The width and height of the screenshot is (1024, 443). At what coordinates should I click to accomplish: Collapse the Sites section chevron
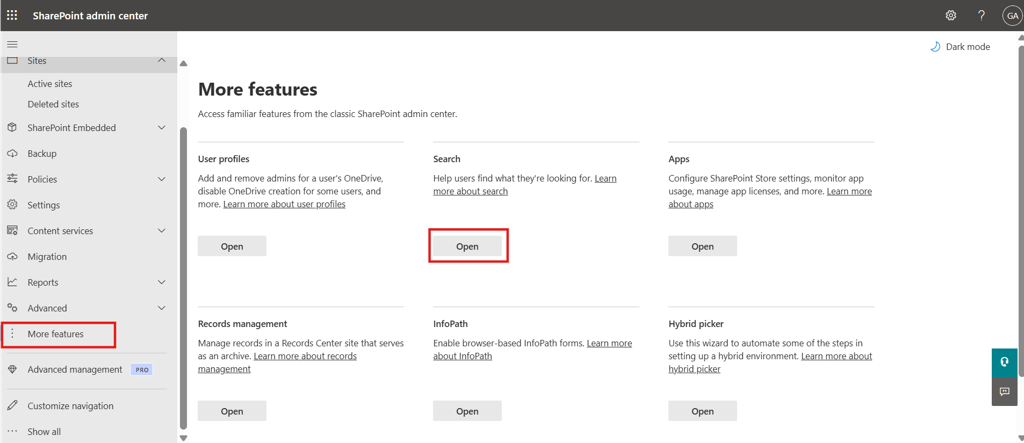[x=162, y=60]
